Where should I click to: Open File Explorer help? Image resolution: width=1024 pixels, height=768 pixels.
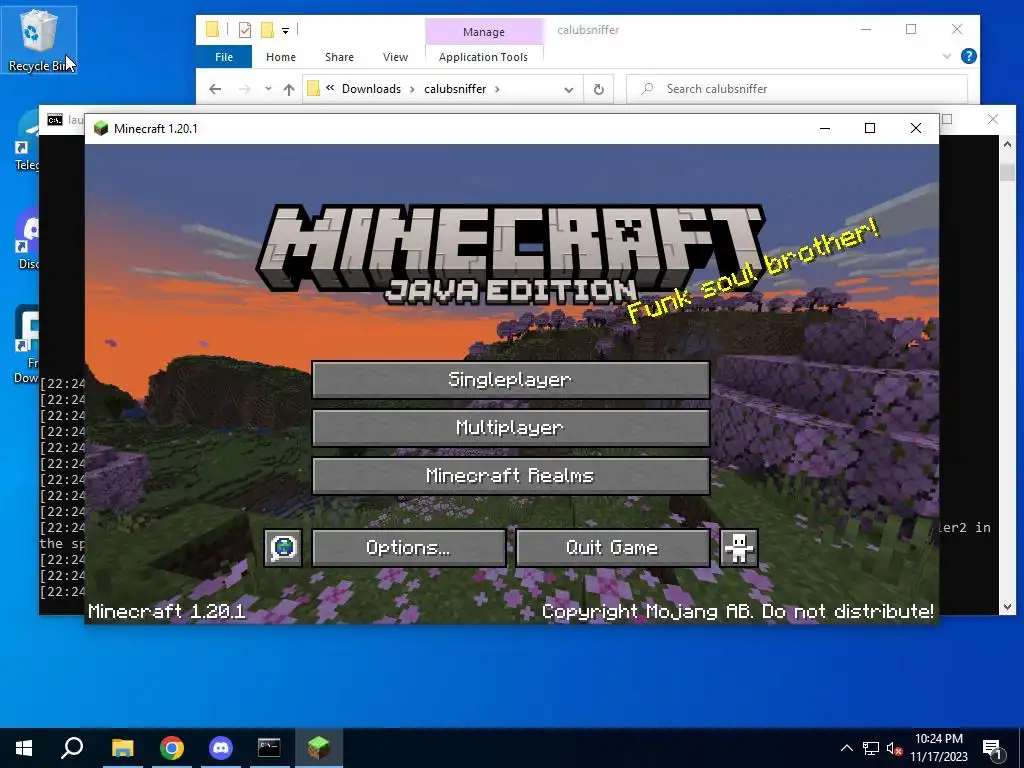point(968,57)
